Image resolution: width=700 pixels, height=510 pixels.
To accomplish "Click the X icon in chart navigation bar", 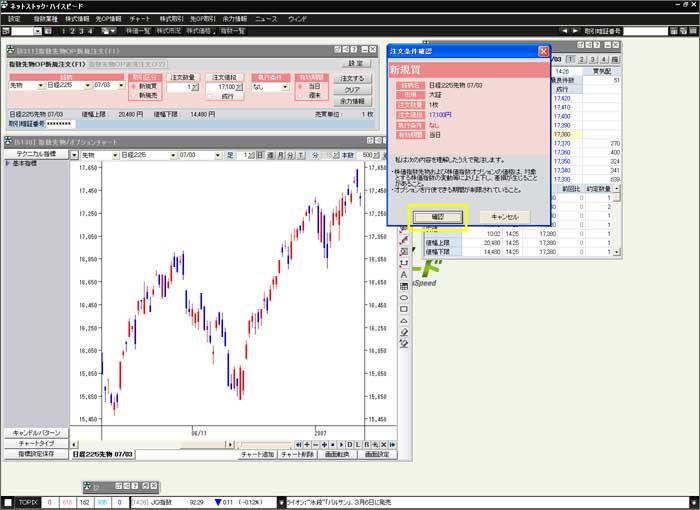I will click(383, 444).
